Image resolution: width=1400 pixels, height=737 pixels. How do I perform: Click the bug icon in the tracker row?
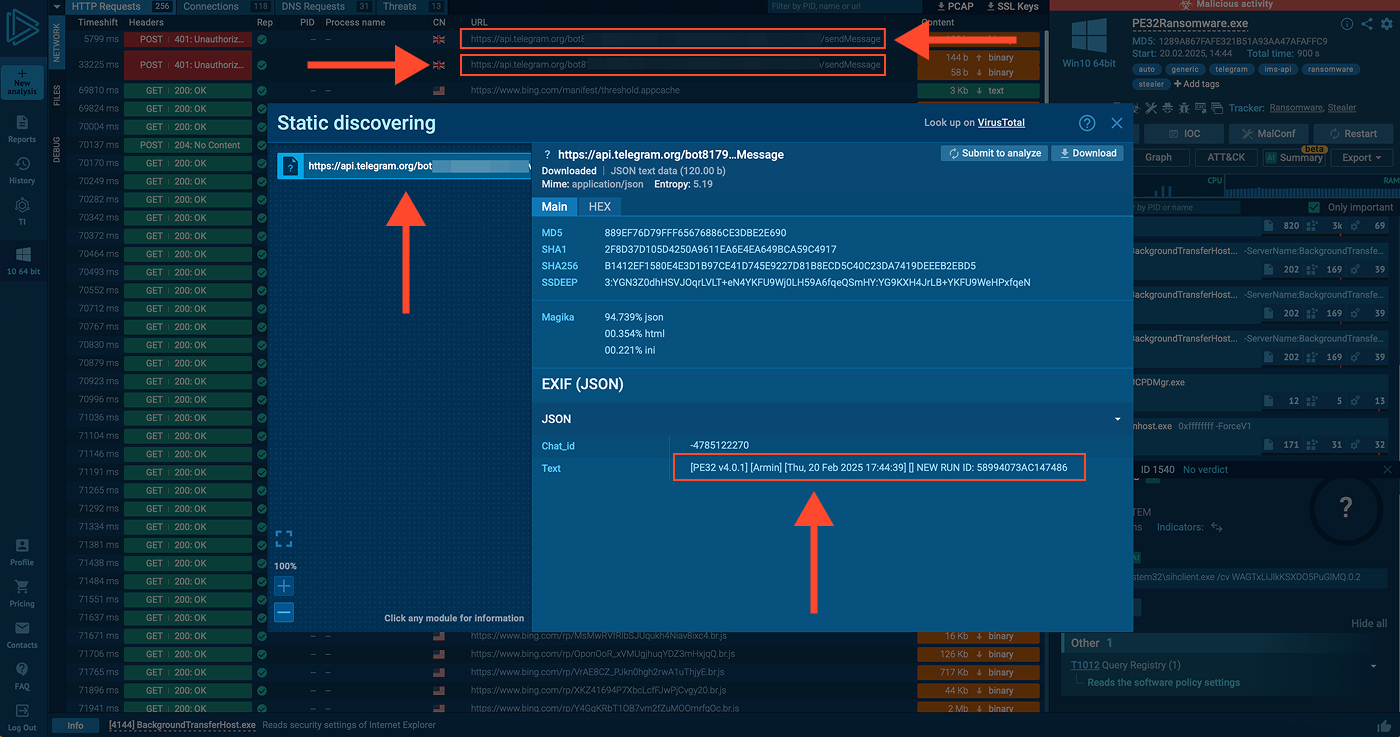1184,106
